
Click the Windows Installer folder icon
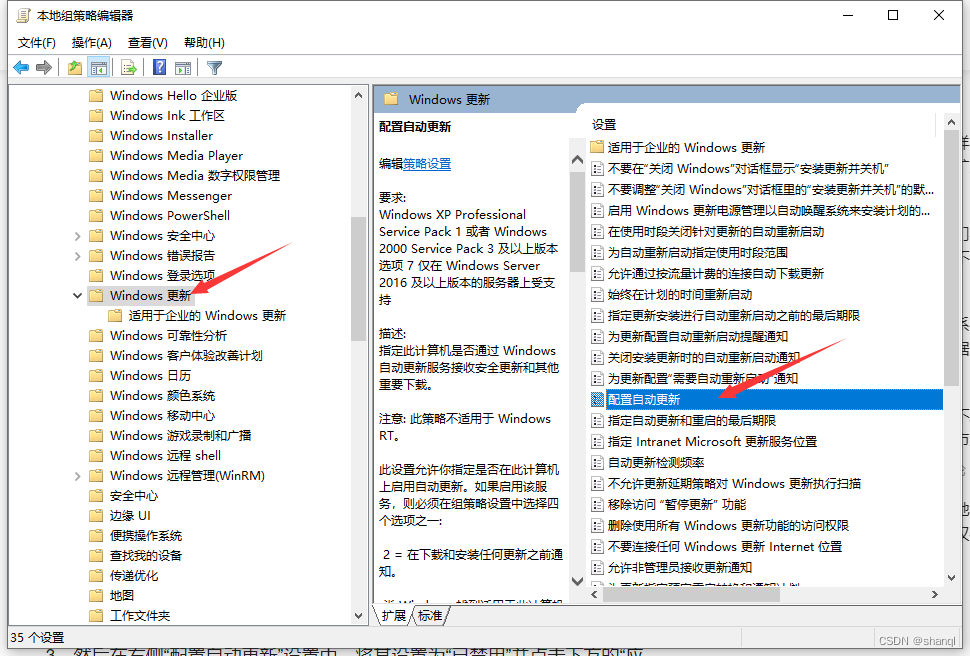[x=96, y=136]
